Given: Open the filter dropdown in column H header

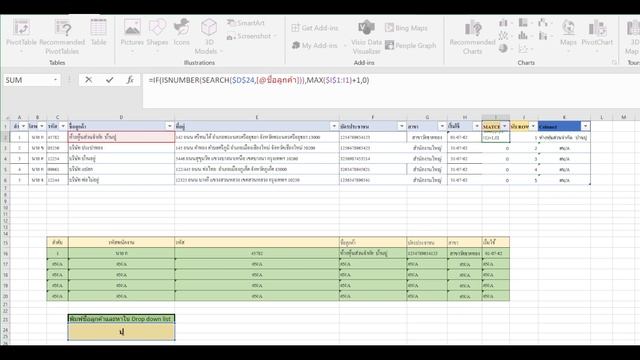Looking at the screenshot, I should 476,126.
